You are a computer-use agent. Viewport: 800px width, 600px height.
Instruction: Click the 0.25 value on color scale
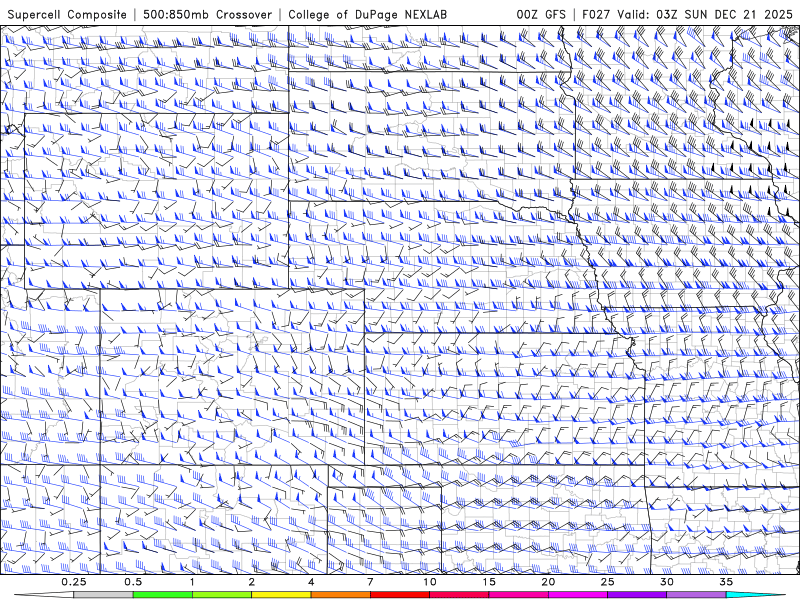(x=74, y=582)
